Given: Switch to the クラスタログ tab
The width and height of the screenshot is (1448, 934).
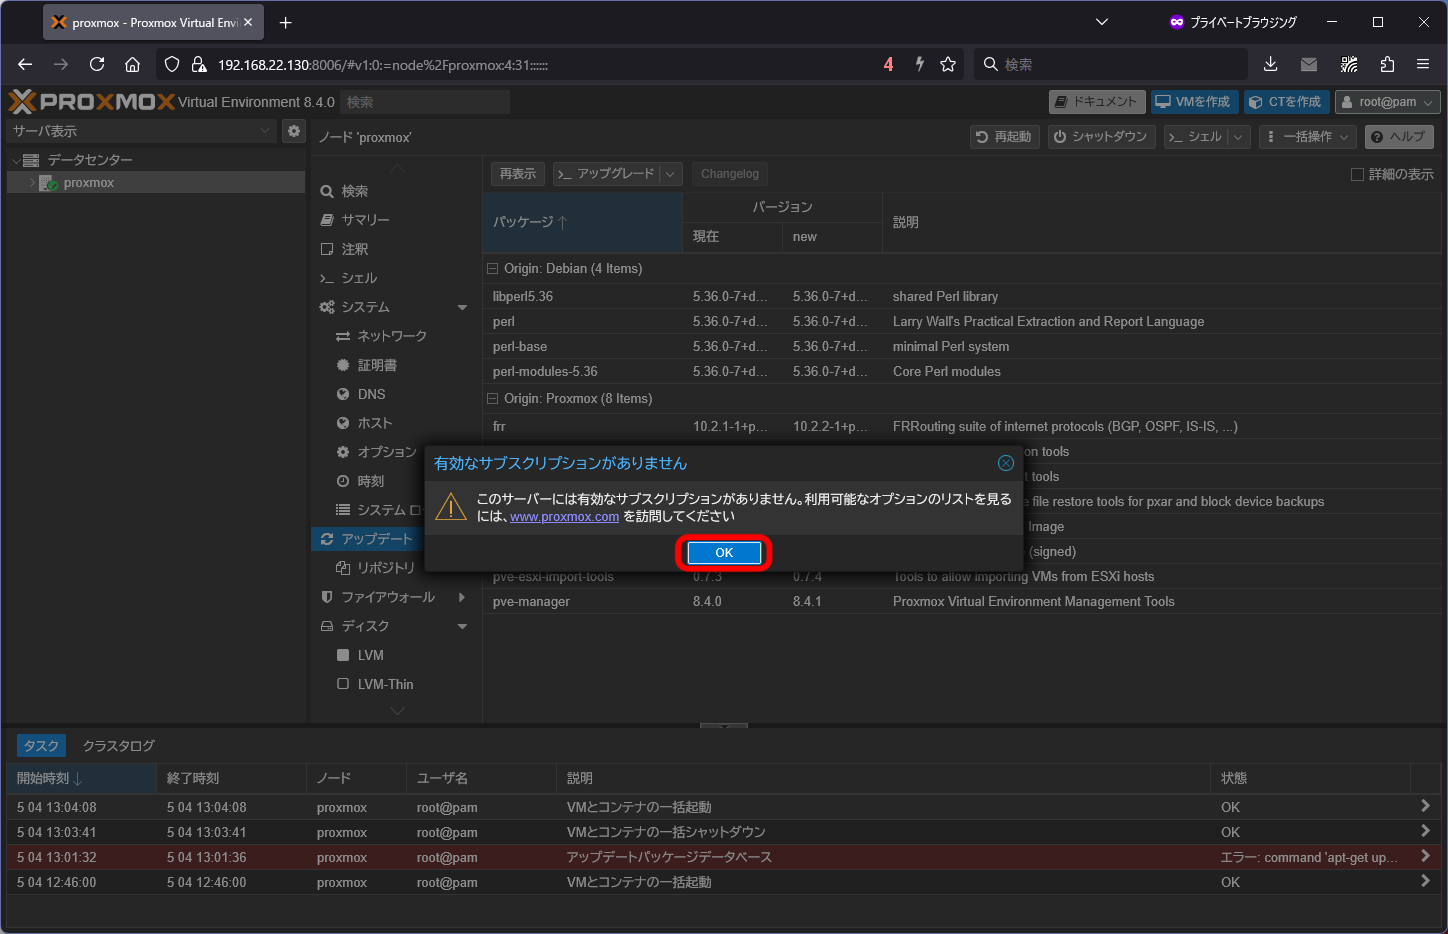Looking at the screenshot, I should point(118,746).
